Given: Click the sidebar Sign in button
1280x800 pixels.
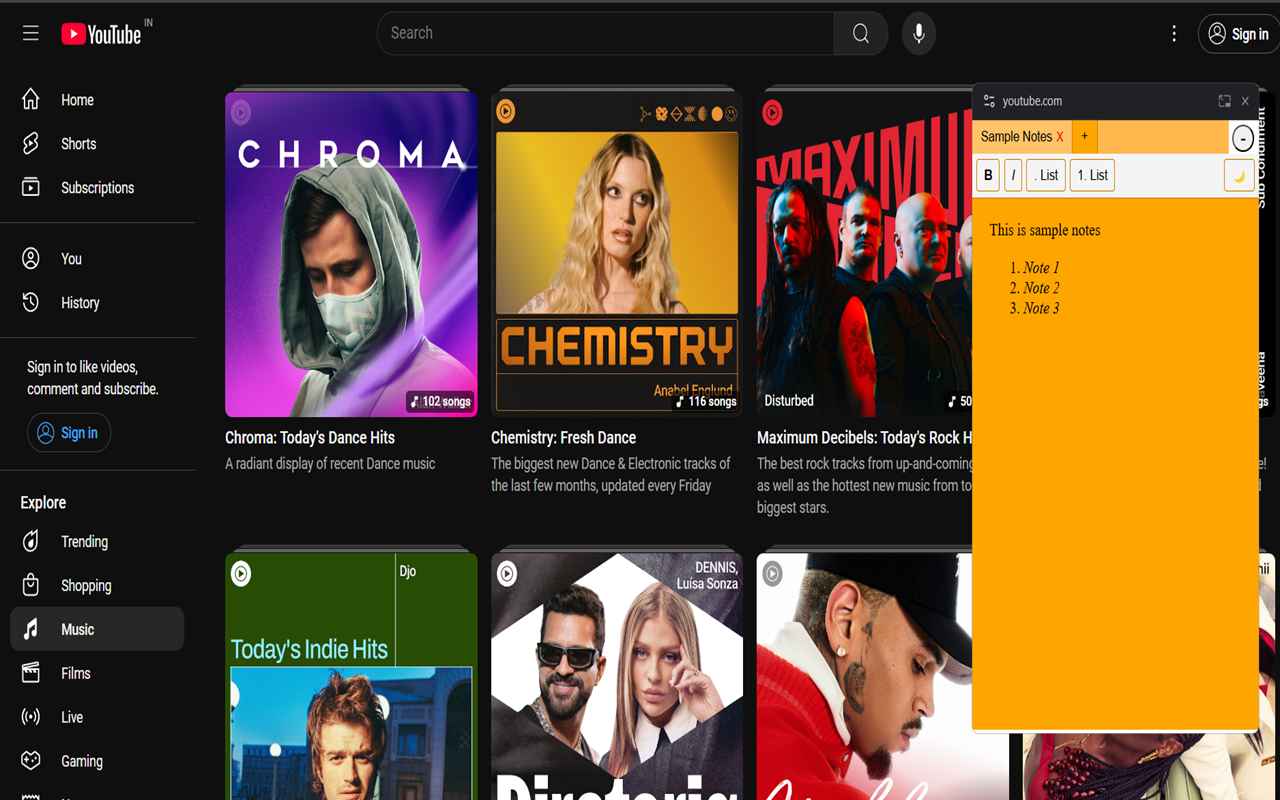Looking at the screenshot, I should (x=69, y=433).
